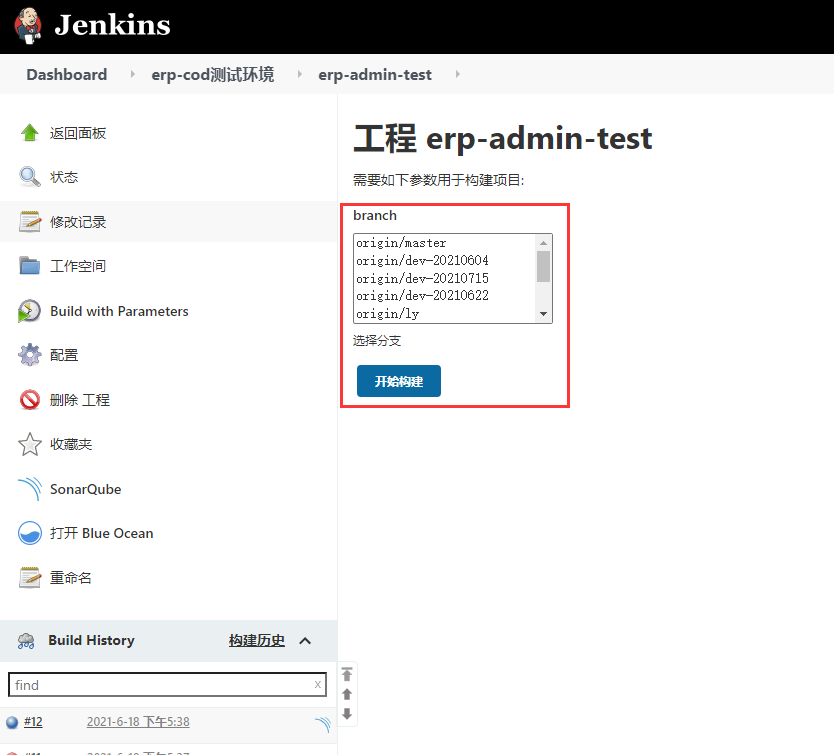Jump to top of build history arrow
The width and height of the screenshot is (834, 755).
point(347,674)
